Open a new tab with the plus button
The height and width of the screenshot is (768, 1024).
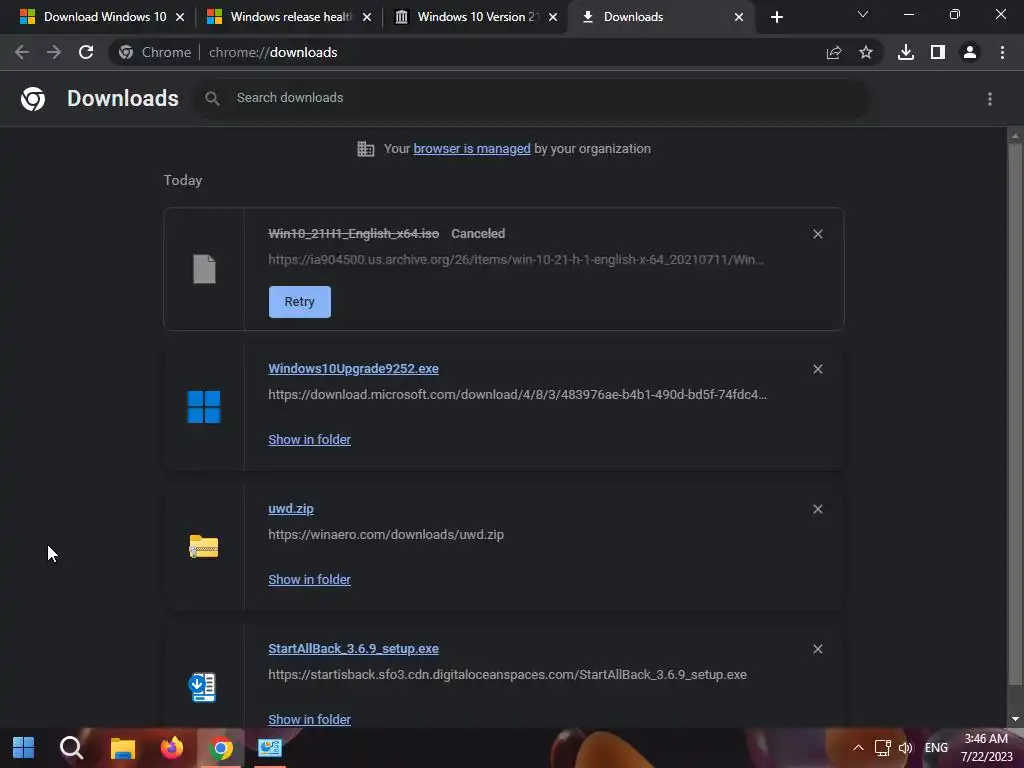click(x=776, y=17)
